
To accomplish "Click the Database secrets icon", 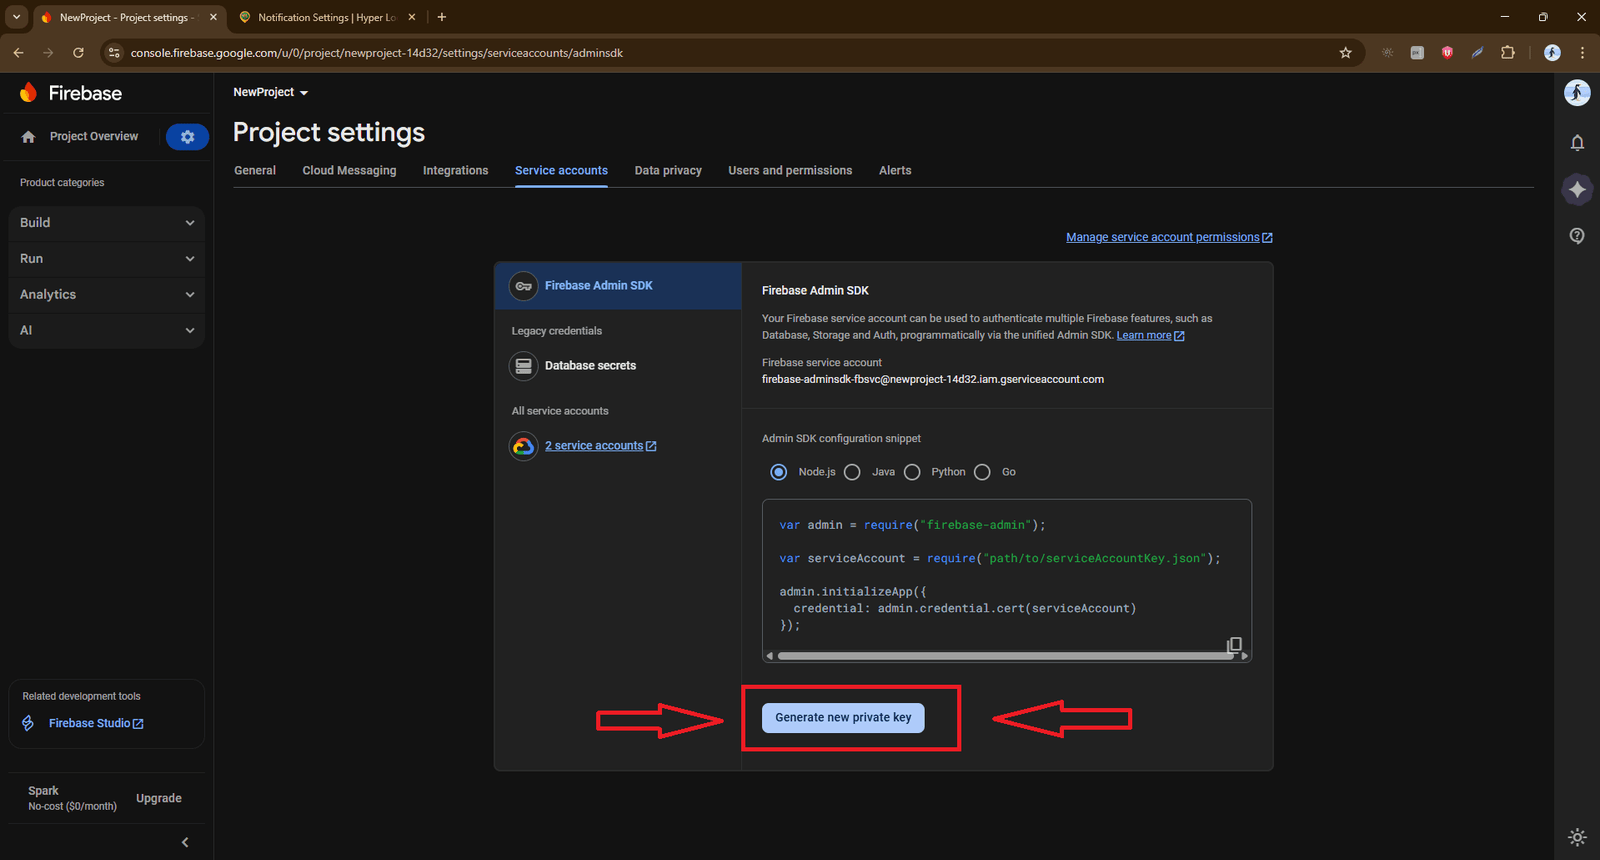I will [523, 366].
